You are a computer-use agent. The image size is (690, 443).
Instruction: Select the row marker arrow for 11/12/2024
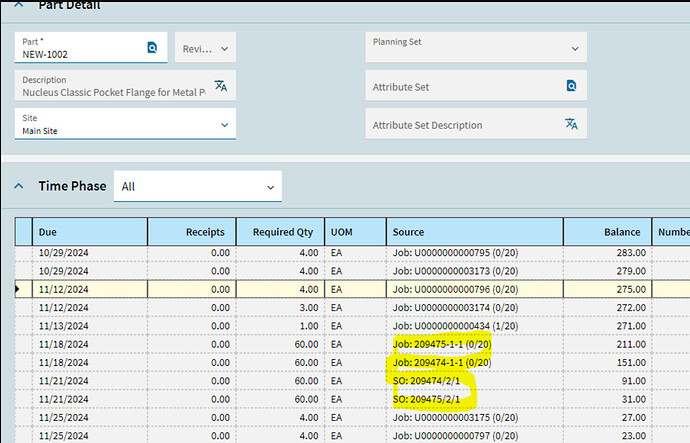coord(18,289)
